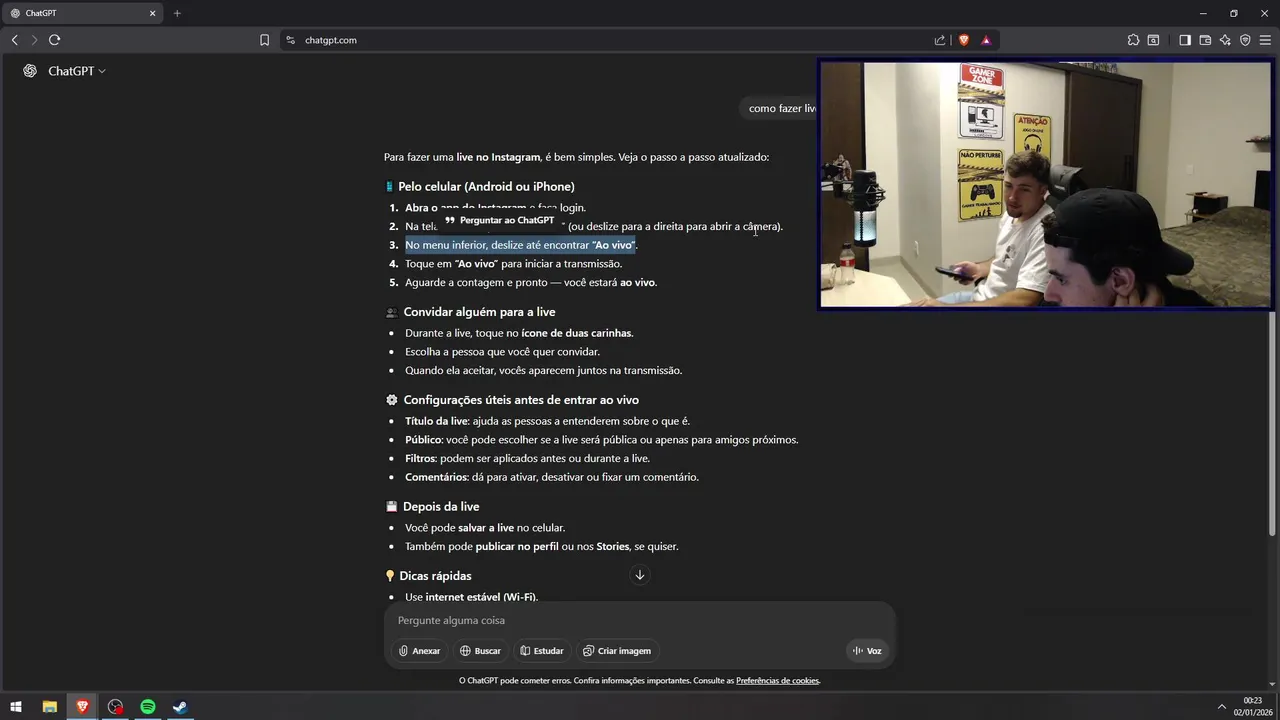Go back with the browser back arrow
Image resolution: width=1280 pixels, height=720 pixels.
click(x=14, y=40)
